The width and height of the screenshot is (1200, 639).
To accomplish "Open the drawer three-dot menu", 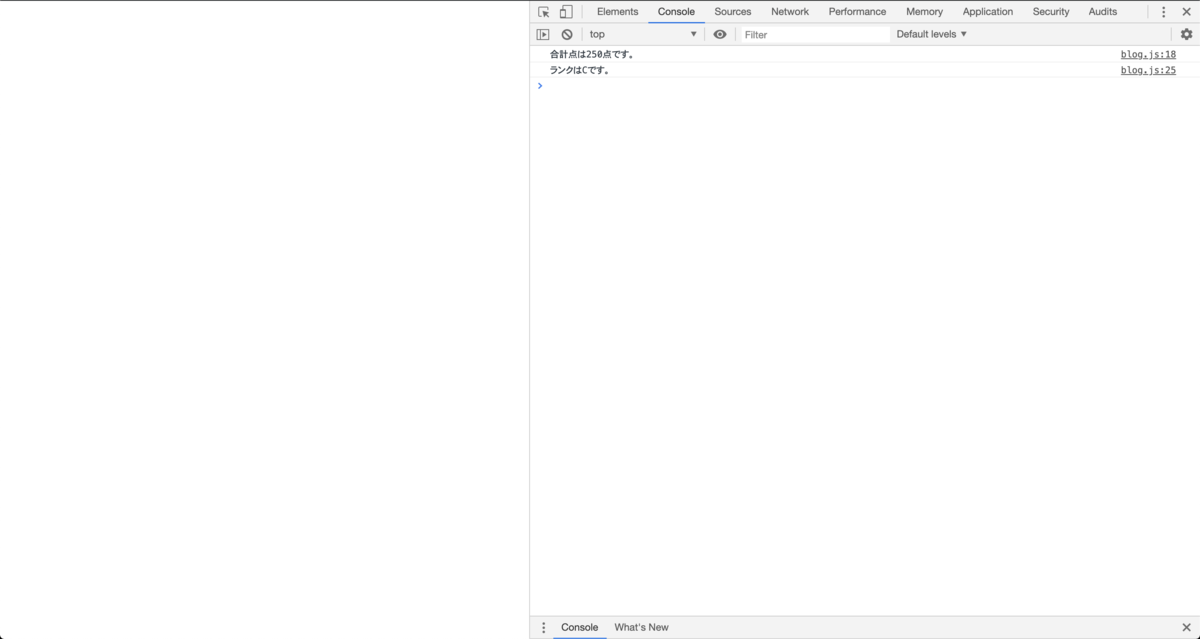I will click(544, 628).
